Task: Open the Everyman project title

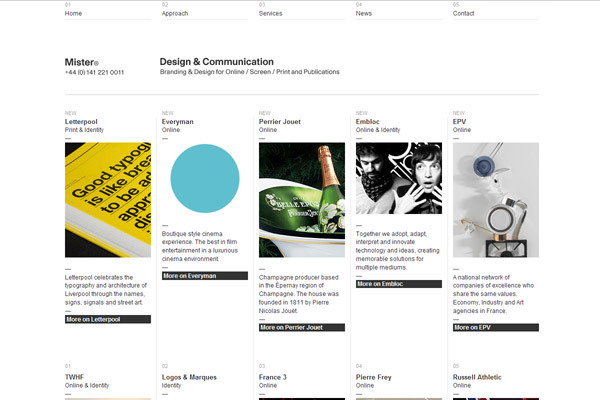Action: [178, 122]
